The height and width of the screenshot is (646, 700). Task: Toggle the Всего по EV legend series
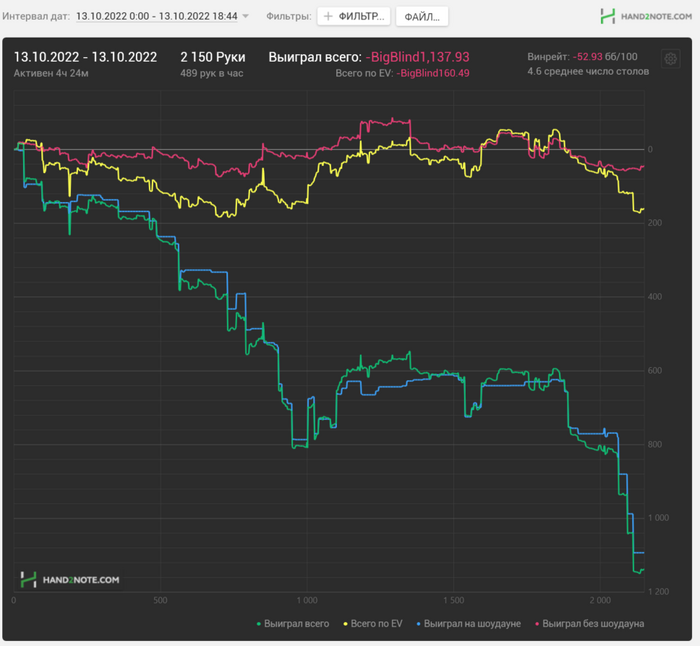pos(373,624)
